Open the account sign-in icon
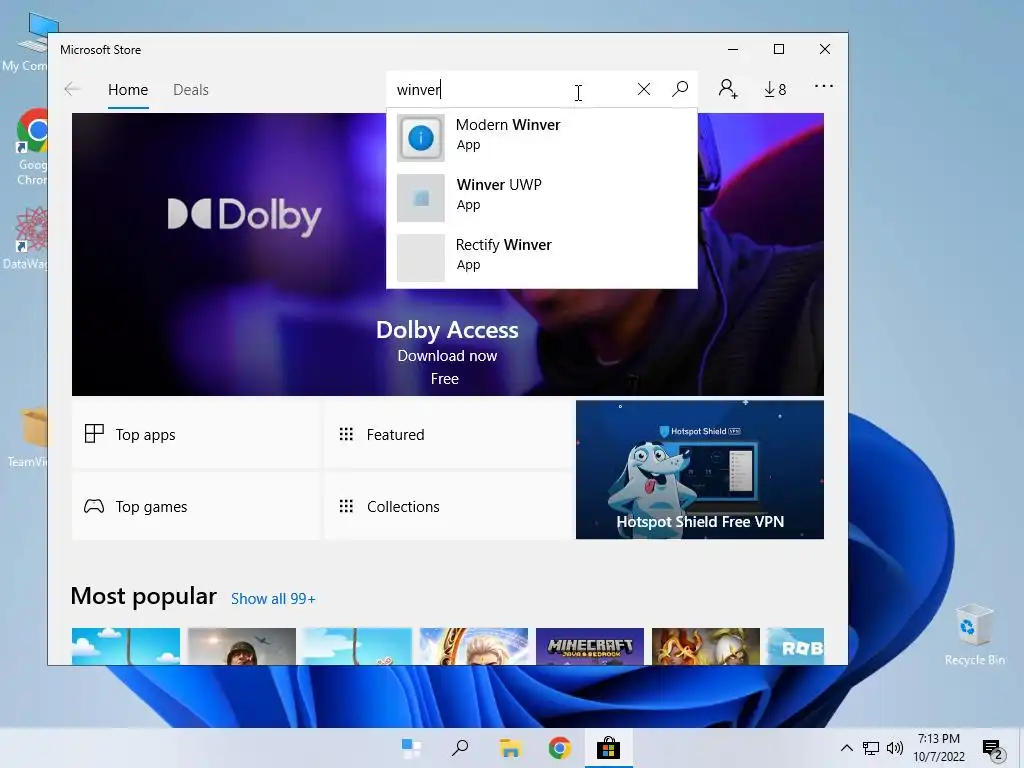 pos(728,89)
